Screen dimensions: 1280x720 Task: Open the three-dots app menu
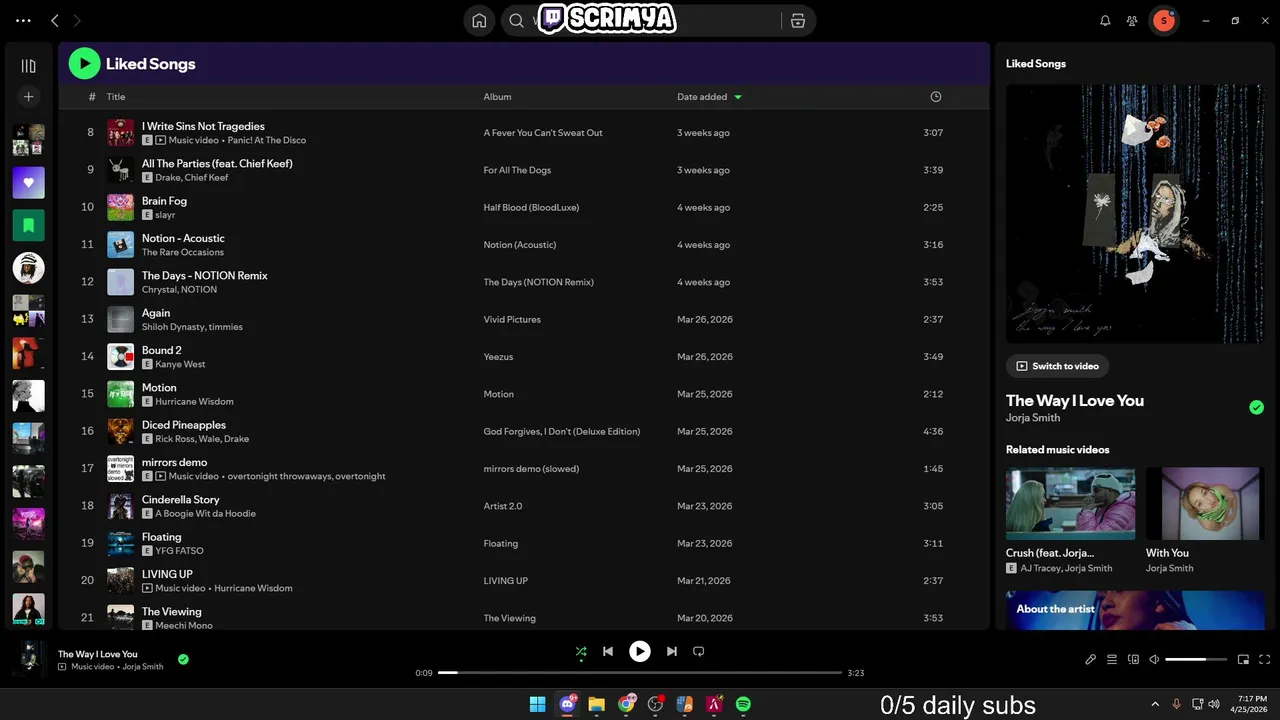click(23, 20)
